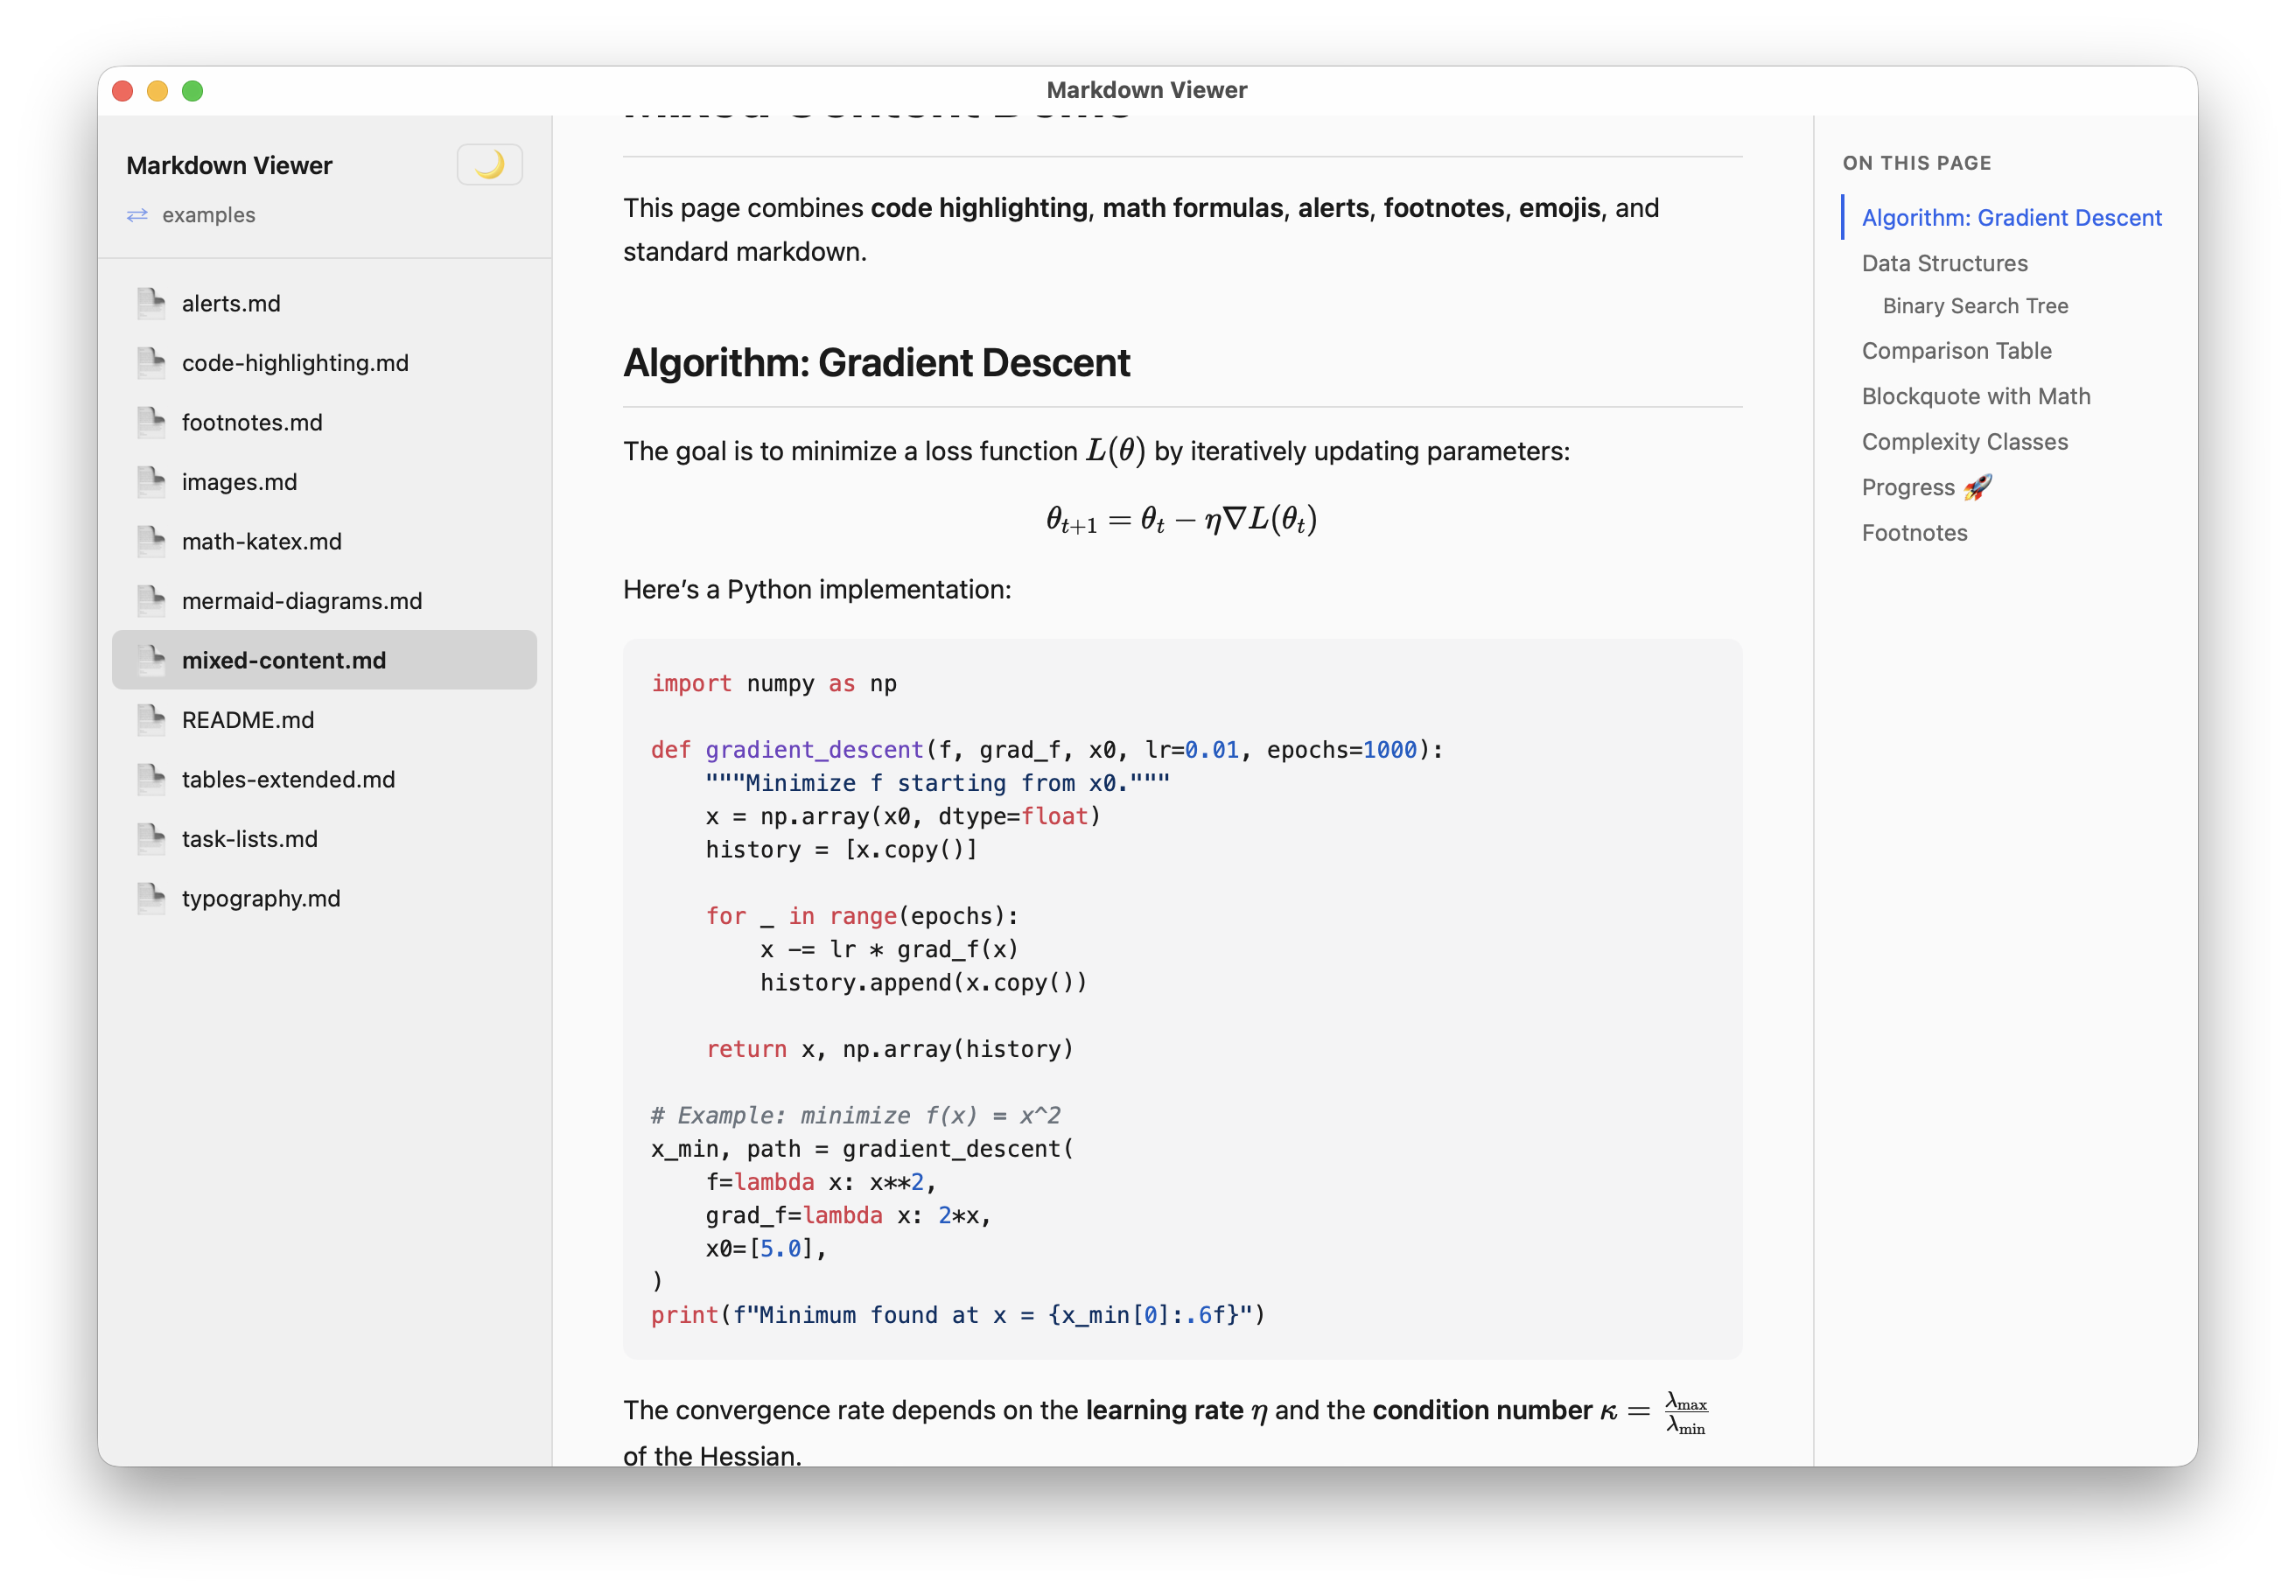Click the file icon next to mermaid-diagrams.md

(x=151, y=600)
